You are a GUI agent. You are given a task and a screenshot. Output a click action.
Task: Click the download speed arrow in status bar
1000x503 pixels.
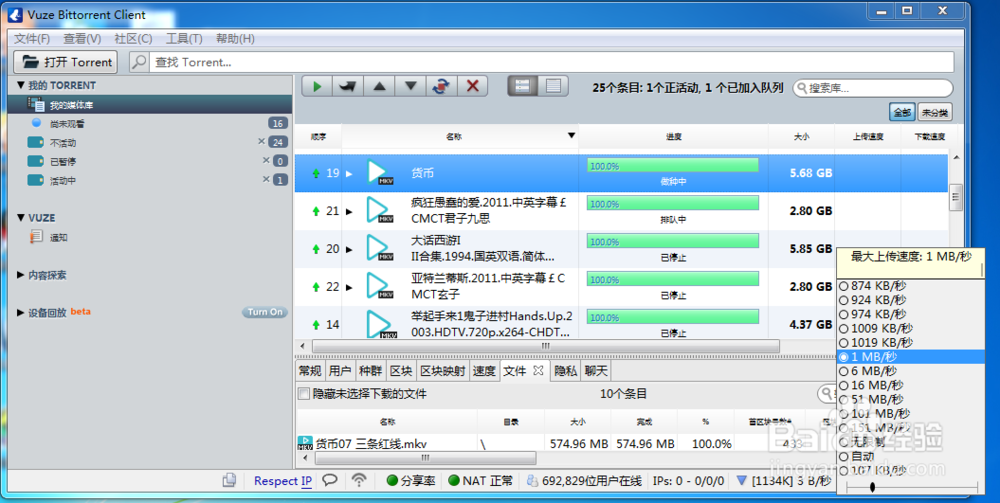(x=740, y=481)
